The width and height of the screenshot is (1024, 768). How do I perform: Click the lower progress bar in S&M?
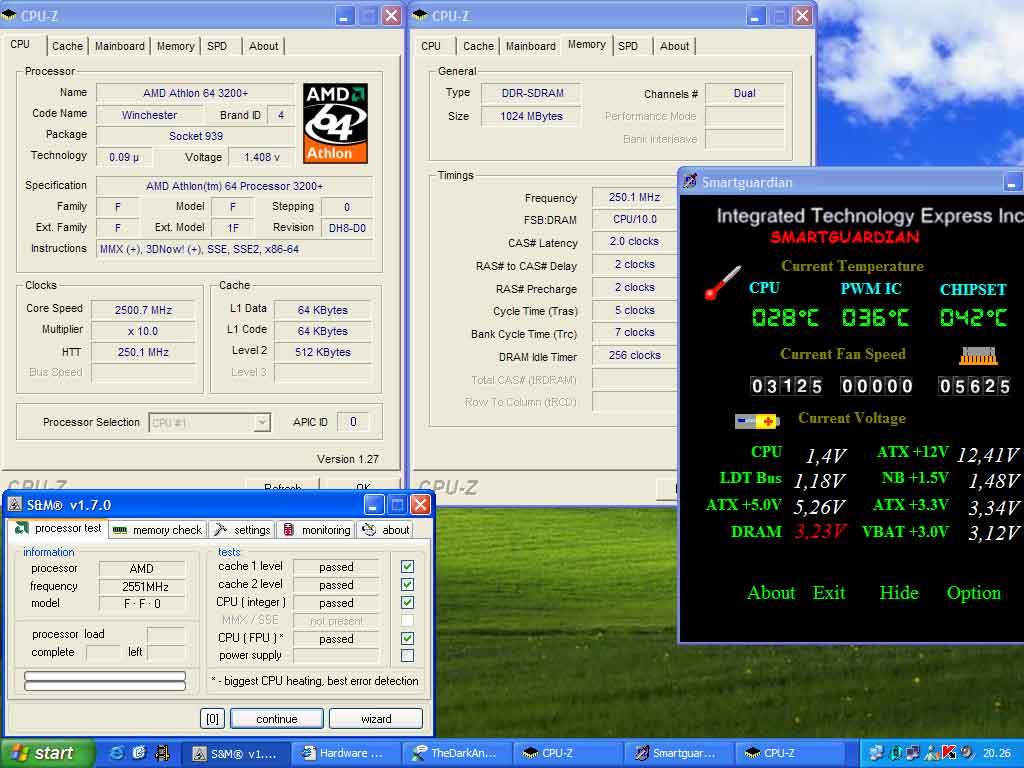point(104,686)
